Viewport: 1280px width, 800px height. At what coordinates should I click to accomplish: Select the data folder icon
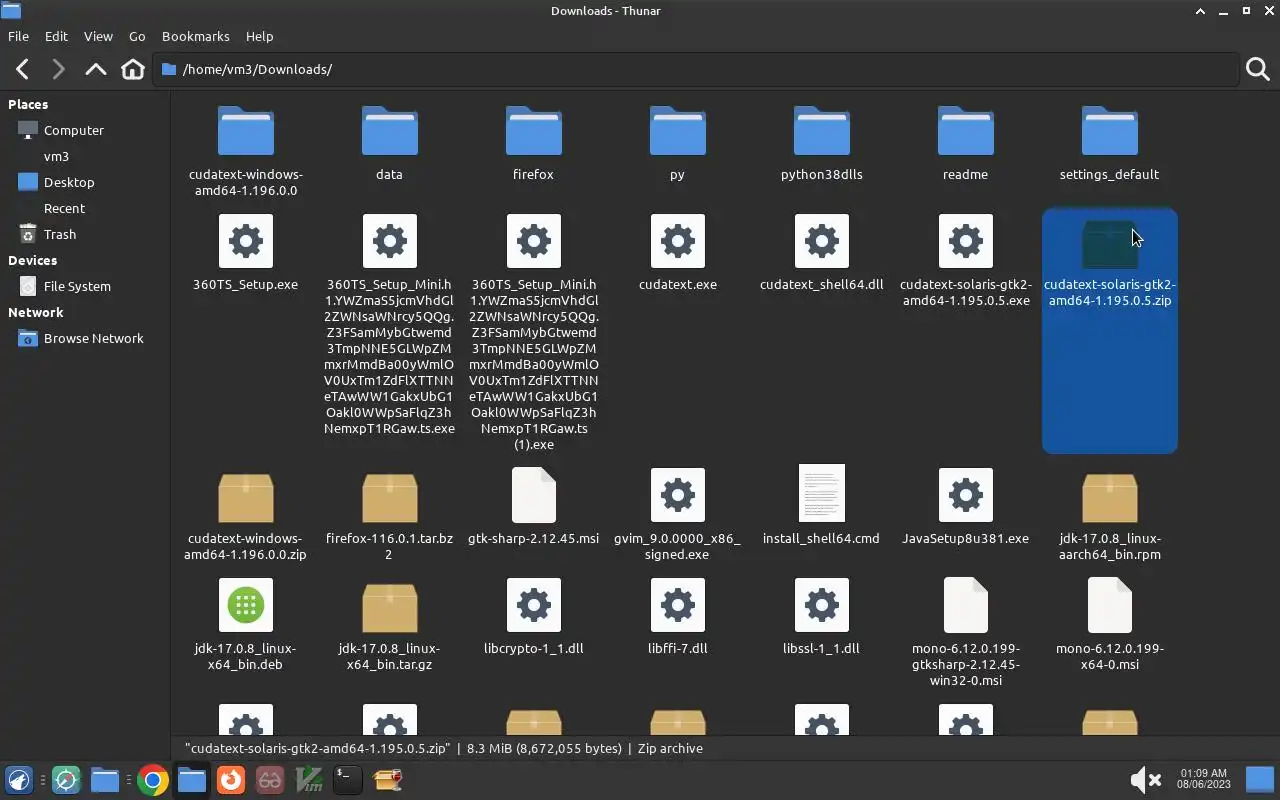point(389,131)
